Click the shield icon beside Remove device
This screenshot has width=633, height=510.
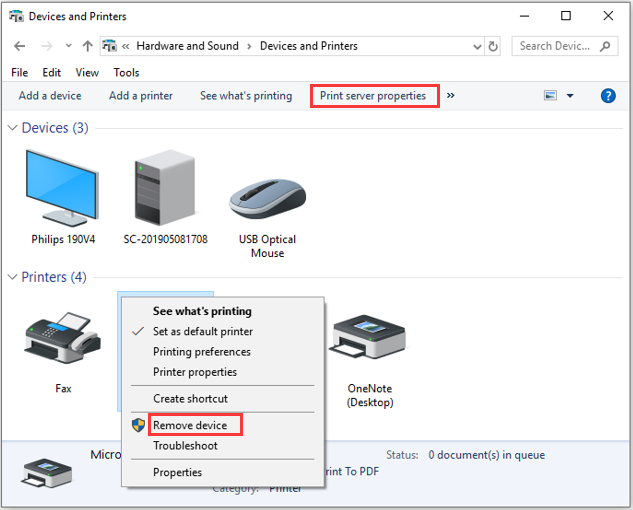pyautogui.click(x=138, y=425)
